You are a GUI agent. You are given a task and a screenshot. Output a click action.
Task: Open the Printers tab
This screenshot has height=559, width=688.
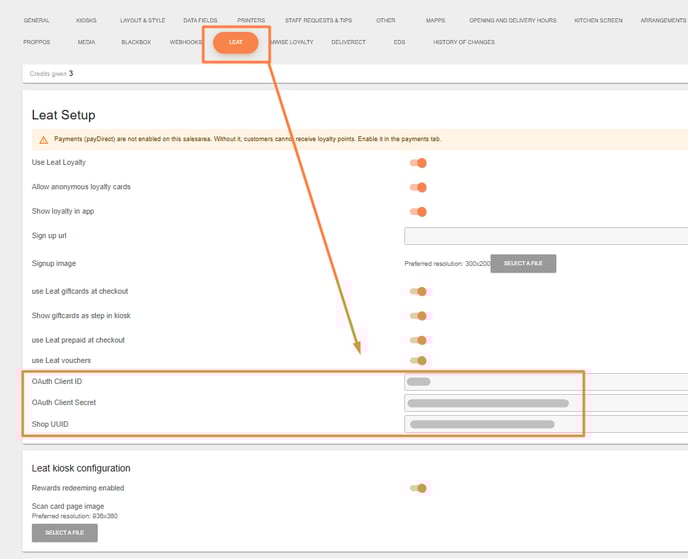tap(251, 20)
